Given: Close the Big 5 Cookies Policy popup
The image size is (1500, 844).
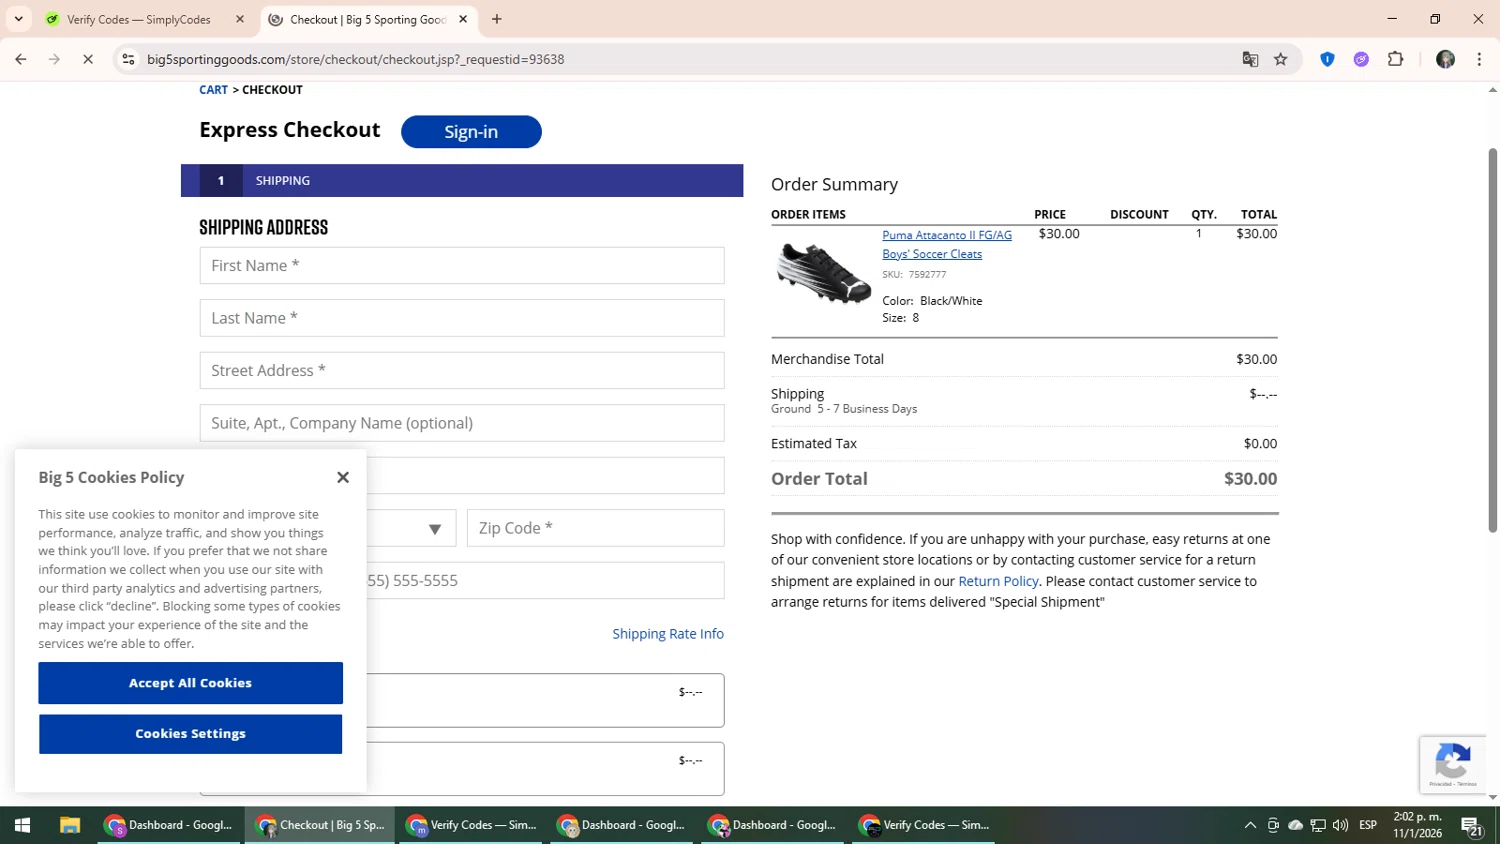Looking at the screenshot, I should (x=343, y=477).
